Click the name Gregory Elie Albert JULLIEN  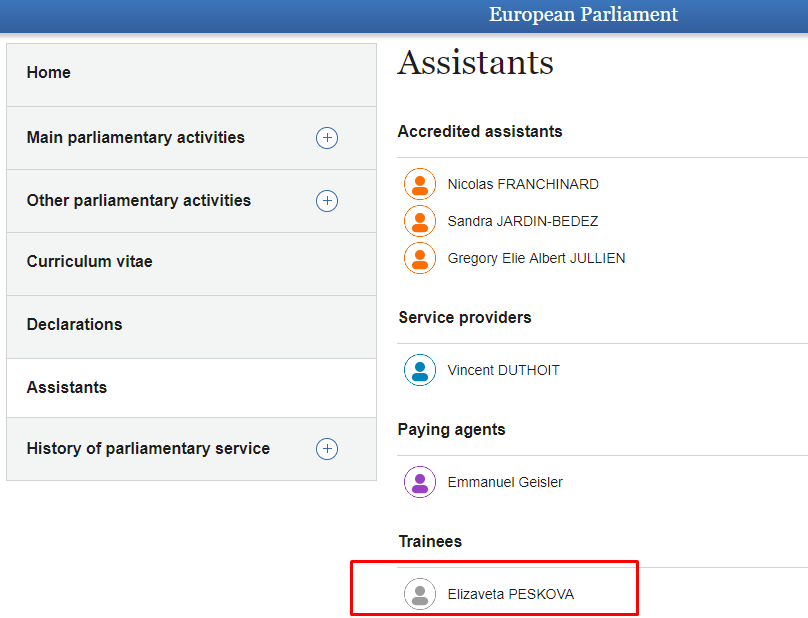point(536,258)
